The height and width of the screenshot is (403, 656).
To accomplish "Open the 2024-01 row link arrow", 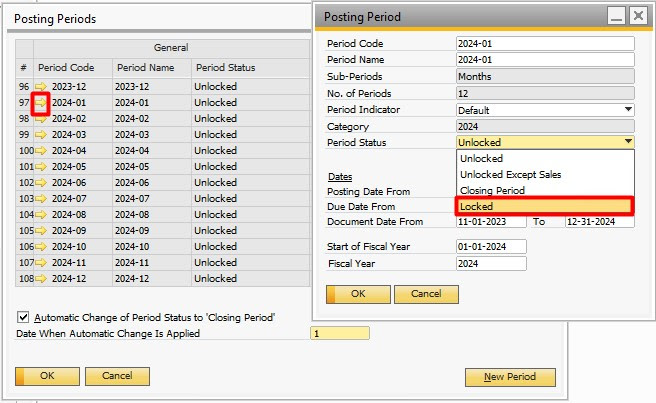I will [41, 103].
